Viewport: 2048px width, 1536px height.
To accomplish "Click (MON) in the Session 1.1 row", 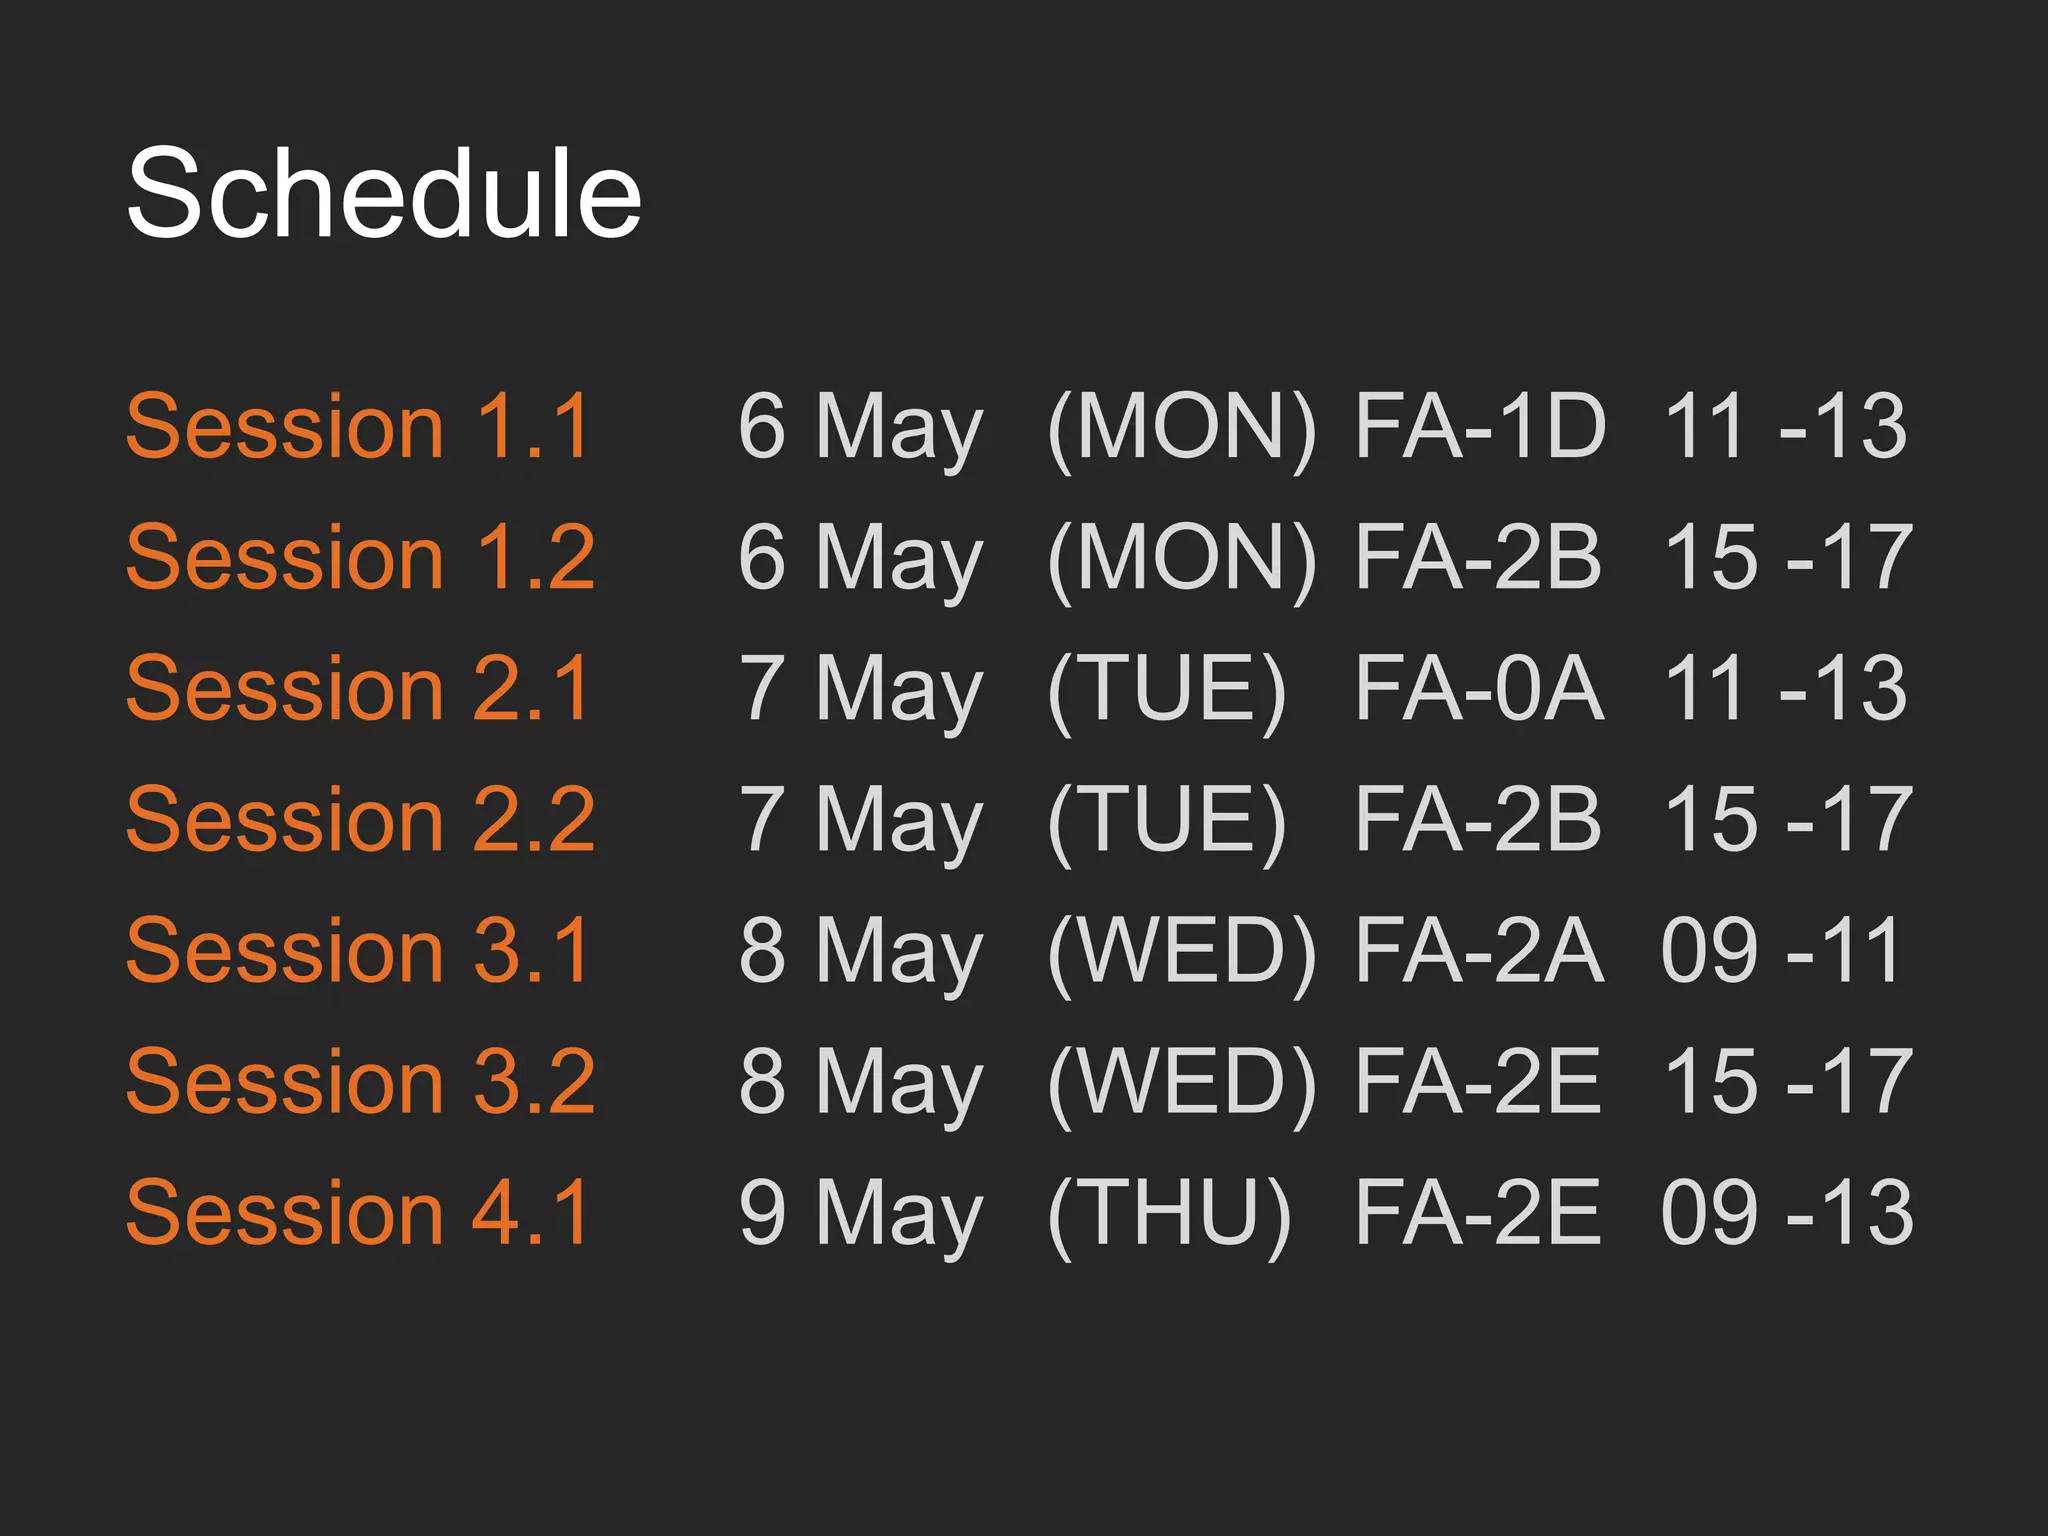I will [x=1182, y=426].
